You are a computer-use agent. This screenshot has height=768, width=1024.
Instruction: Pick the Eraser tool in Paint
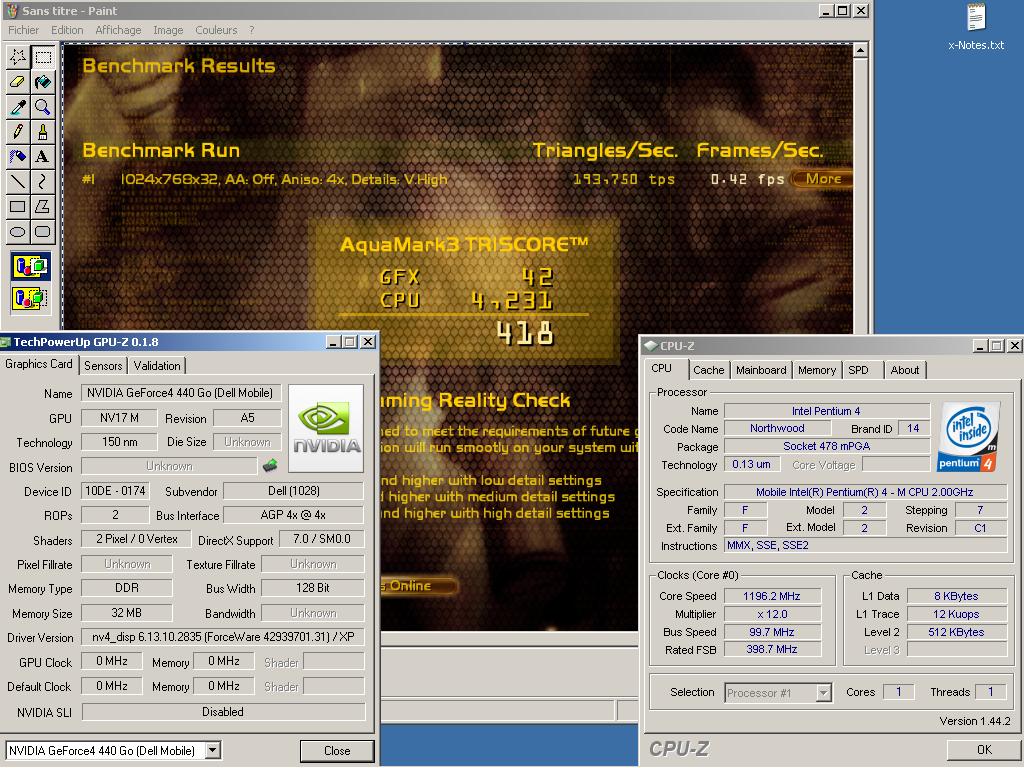pos(18,82)
